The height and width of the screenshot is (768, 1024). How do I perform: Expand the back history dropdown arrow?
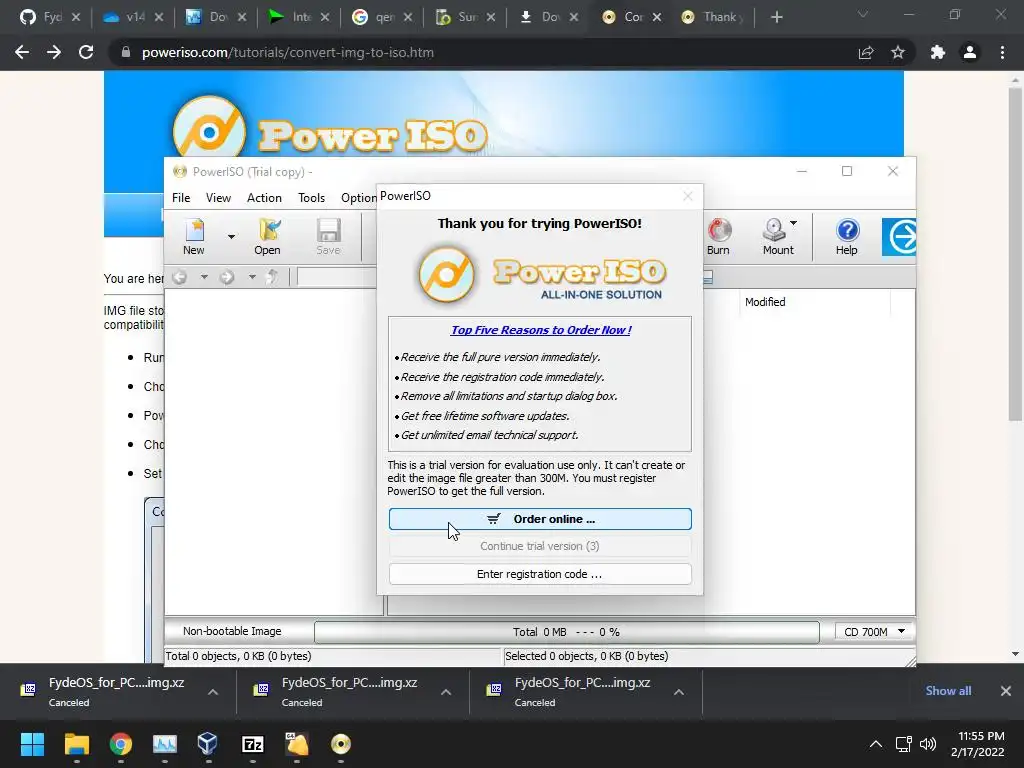[x=204, y=277]
